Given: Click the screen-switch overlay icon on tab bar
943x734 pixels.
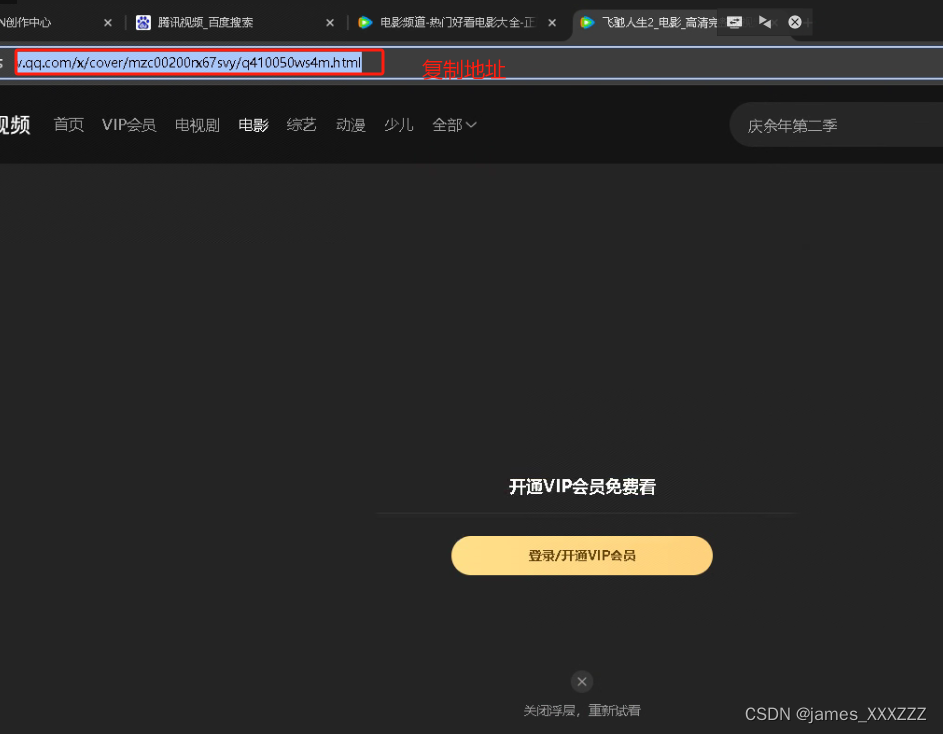Looking at the screenshot, I should coord(734,22).
